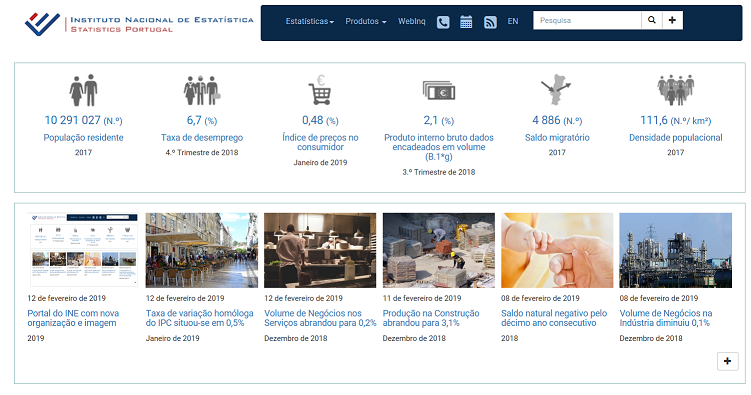
Task: Switch language to EN
Action: click(513, 21)
